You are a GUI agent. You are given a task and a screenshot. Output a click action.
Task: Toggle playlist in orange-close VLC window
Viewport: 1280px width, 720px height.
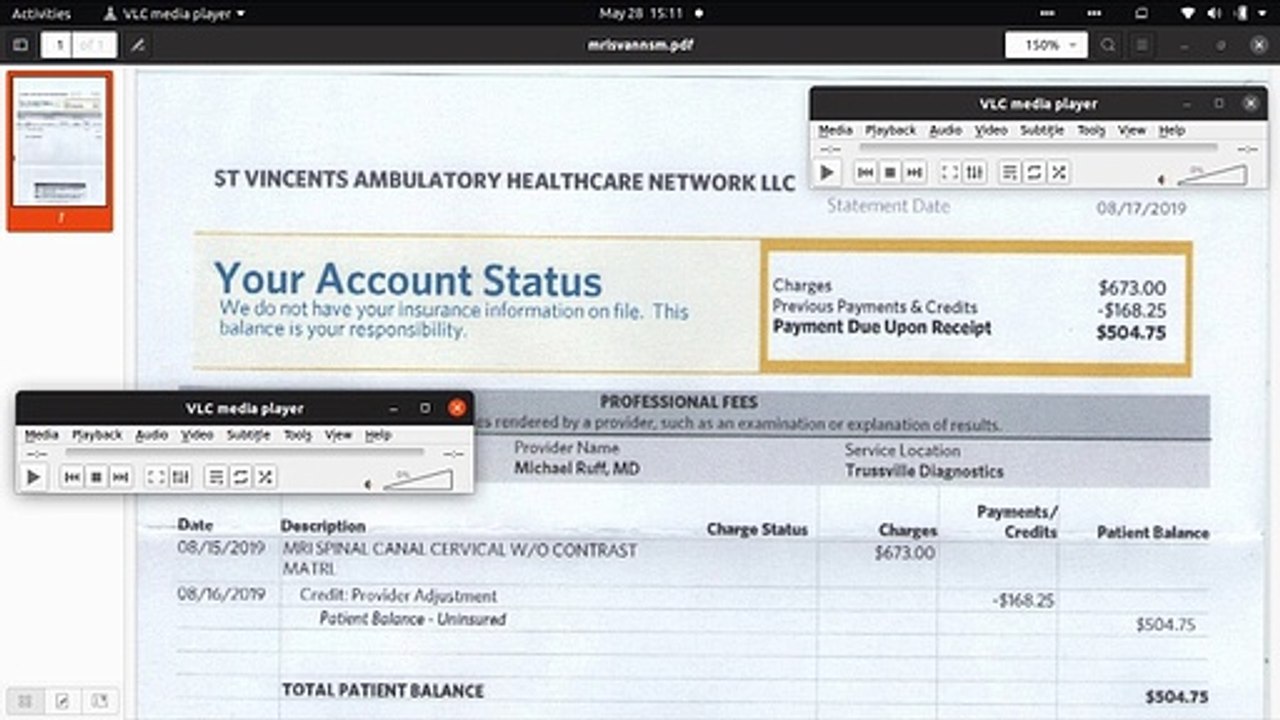click(216, 477)
